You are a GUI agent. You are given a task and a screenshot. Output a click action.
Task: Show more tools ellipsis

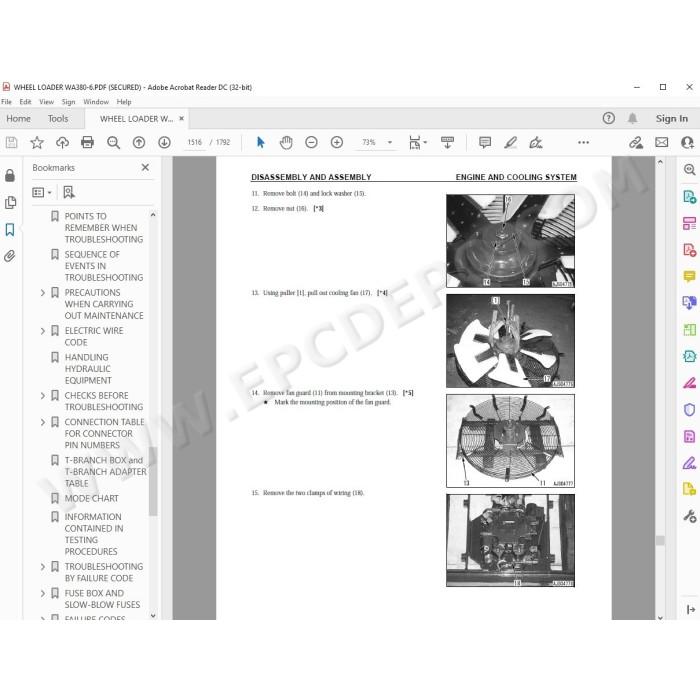tap(583, 142)
